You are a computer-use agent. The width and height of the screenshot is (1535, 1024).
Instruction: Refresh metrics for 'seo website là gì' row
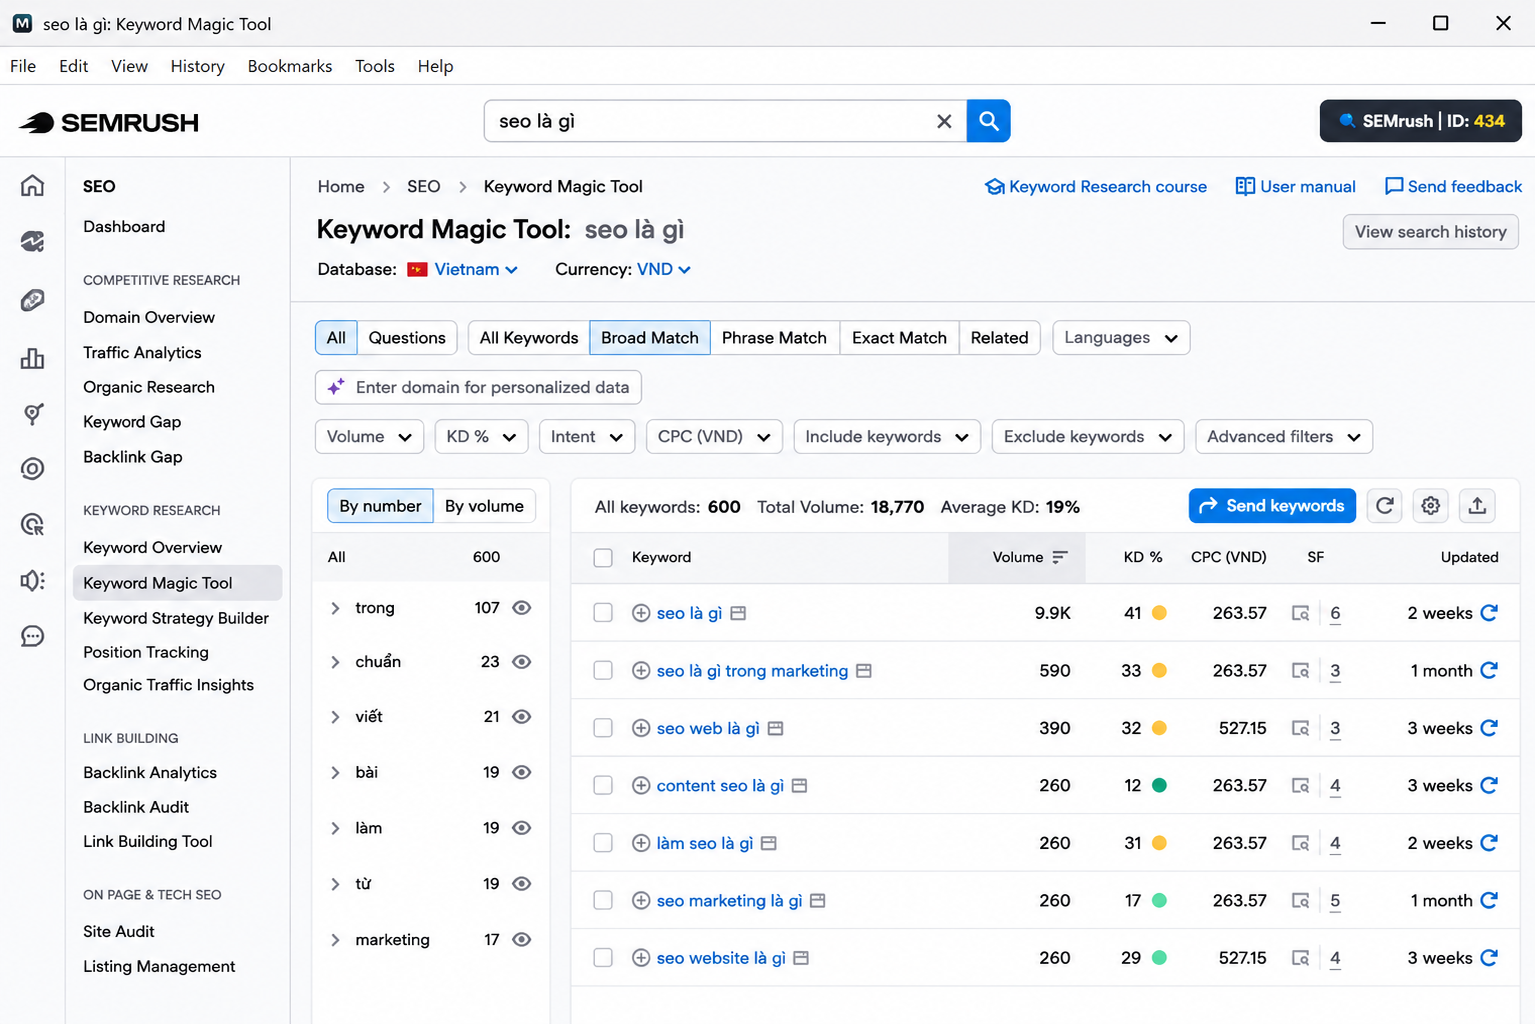(x=1489, y=958)
